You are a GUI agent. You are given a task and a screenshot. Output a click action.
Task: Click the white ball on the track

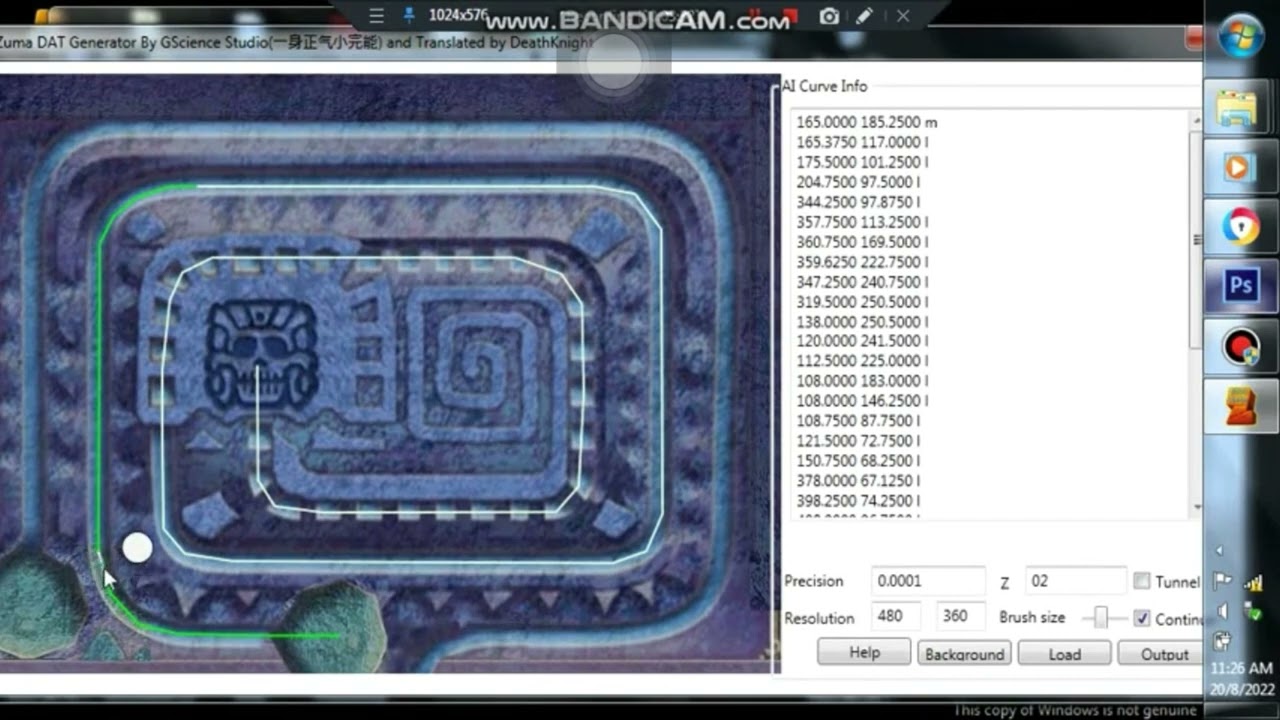pyautogui.click(x=137, y=548)
